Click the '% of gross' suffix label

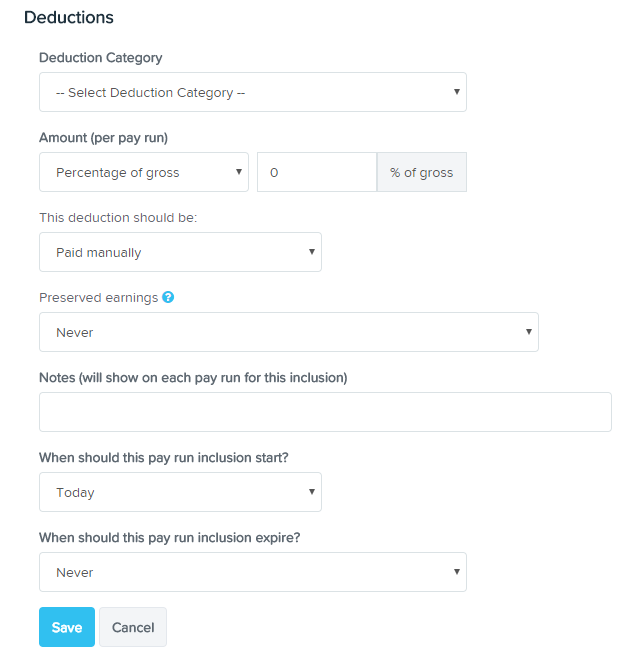(x=422, y=172)
